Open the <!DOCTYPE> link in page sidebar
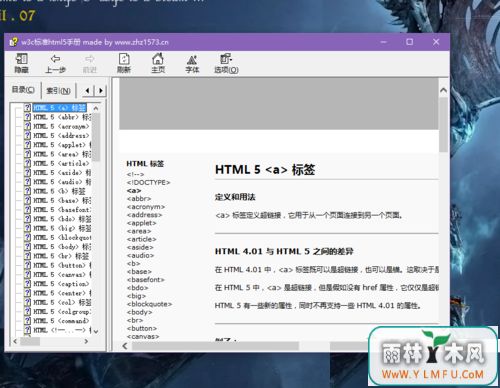 [x=148, y=182]
